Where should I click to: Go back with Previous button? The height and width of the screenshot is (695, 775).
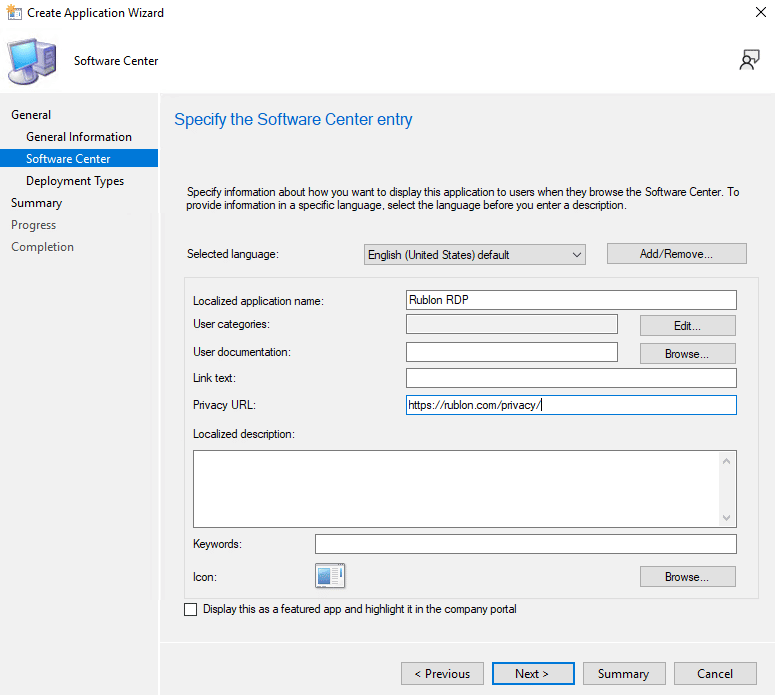tap(442, 674)
